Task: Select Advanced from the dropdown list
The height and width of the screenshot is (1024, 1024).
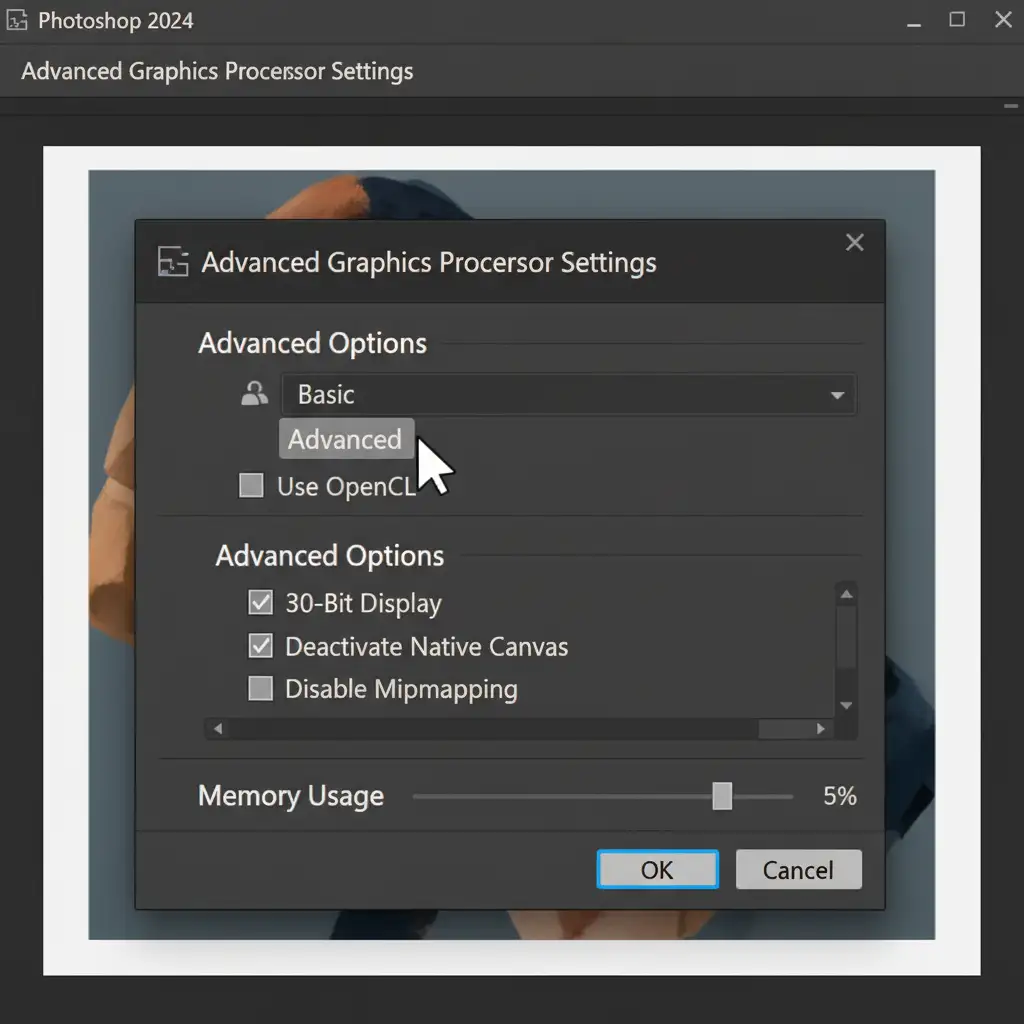Action: pyautogui.click(x=345, y=440)
